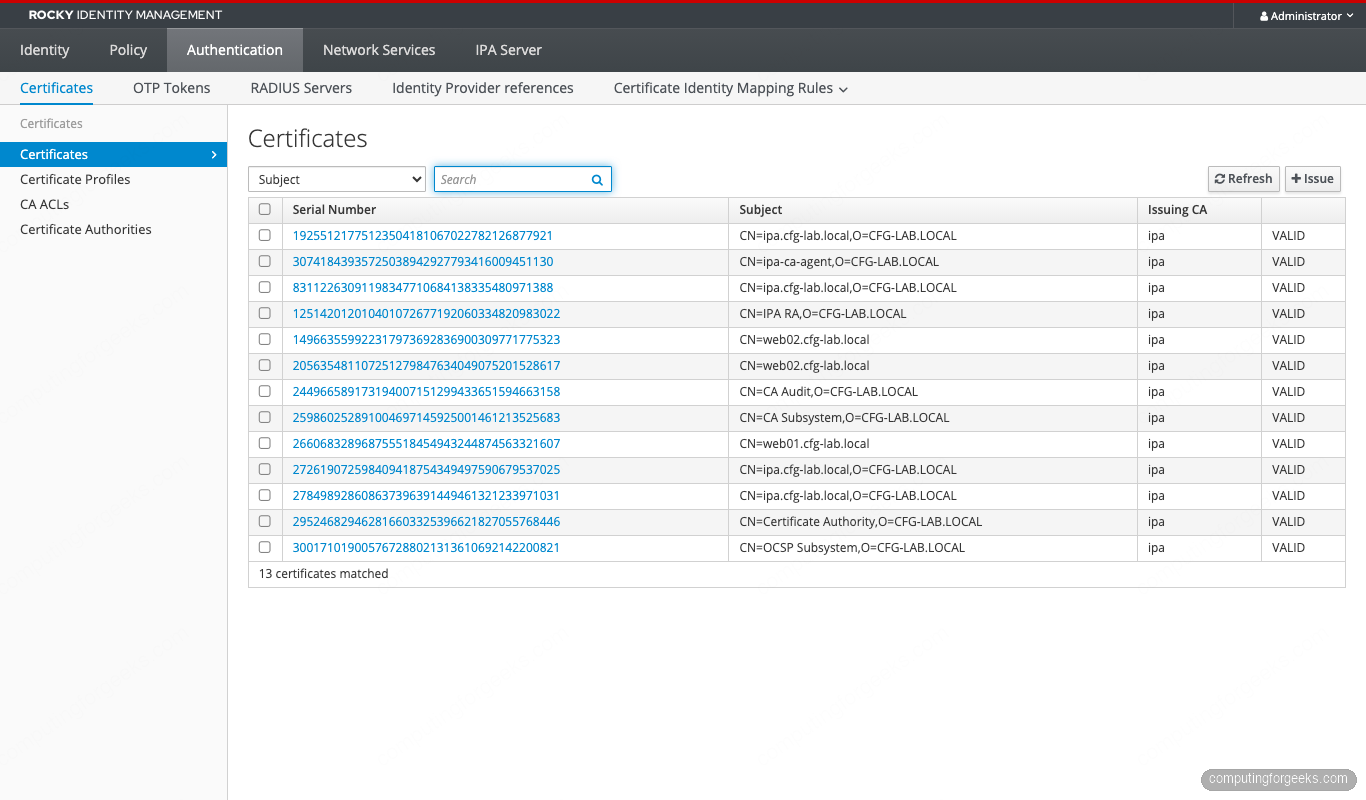Click the Refresh button
1366x800 pixels.
[1244, 179]
